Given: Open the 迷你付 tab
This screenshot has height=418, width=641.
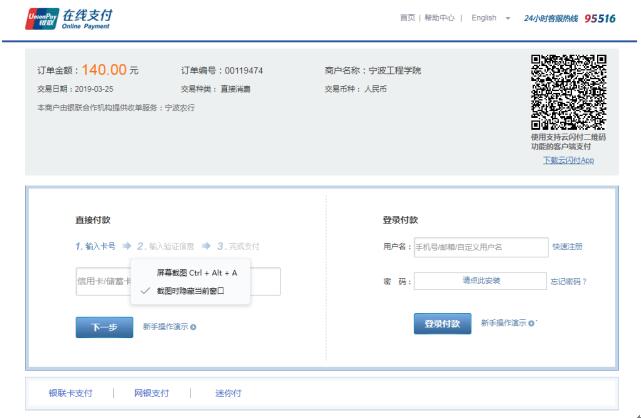Looking at the screenshot, I should pyautogui.click(x=228, y=393).
